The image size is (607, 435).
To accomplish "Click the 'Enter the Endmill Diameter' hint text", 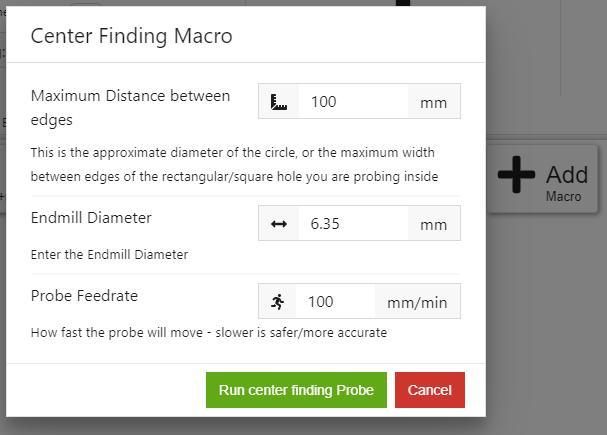I will [x=109, y=254].
